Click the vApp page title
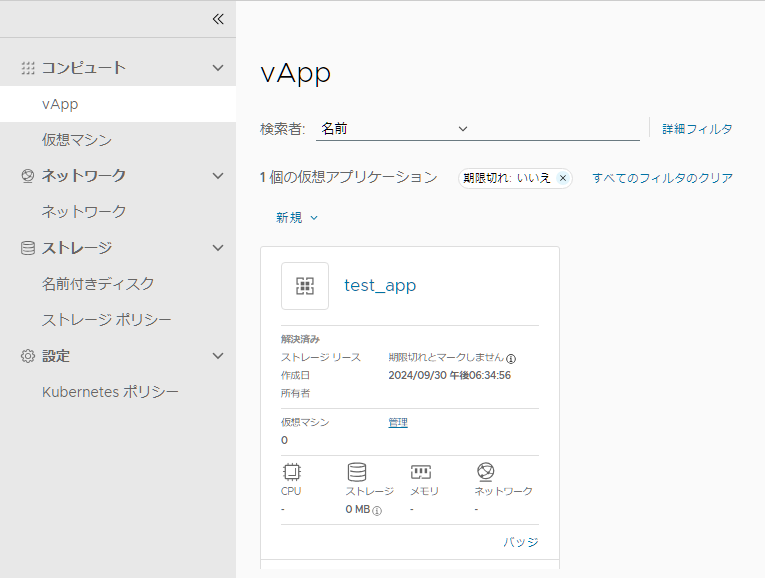The image size is (765, 578). [x=296, y=73]
